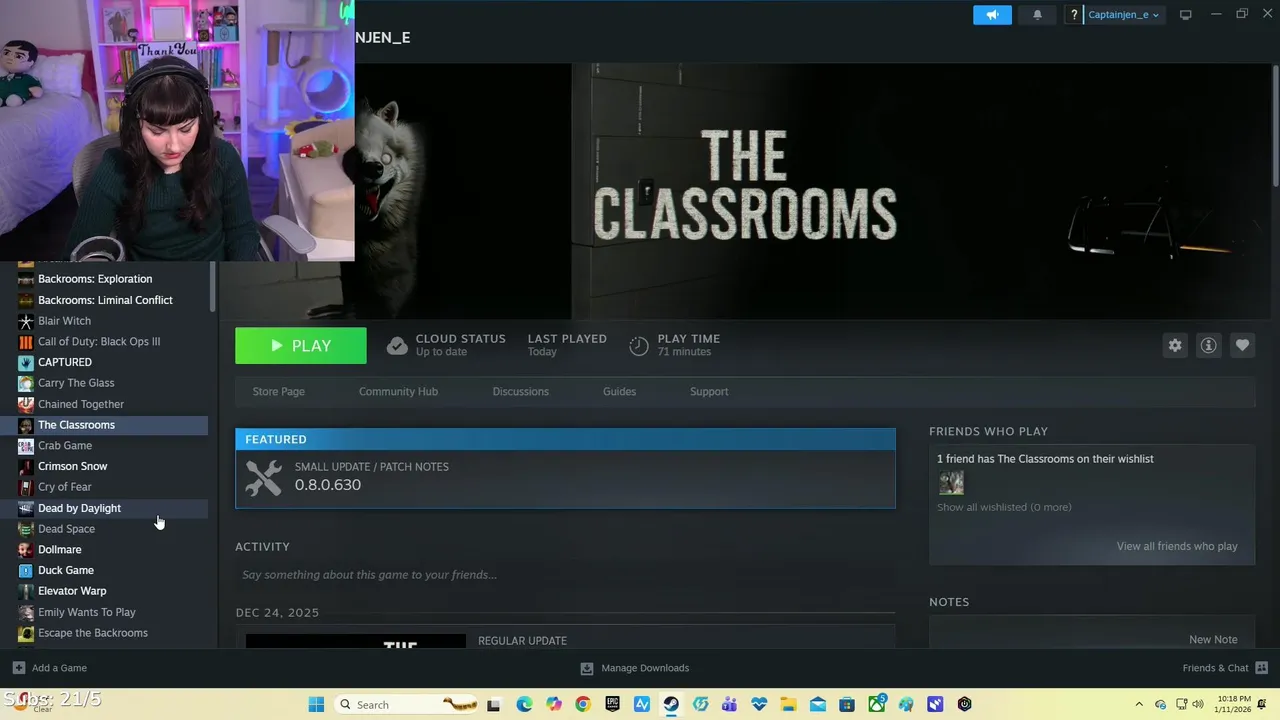Screen dimensions: 1280x720
Task: Click the patch notes wrench icon
Action: tap(264, 477)
